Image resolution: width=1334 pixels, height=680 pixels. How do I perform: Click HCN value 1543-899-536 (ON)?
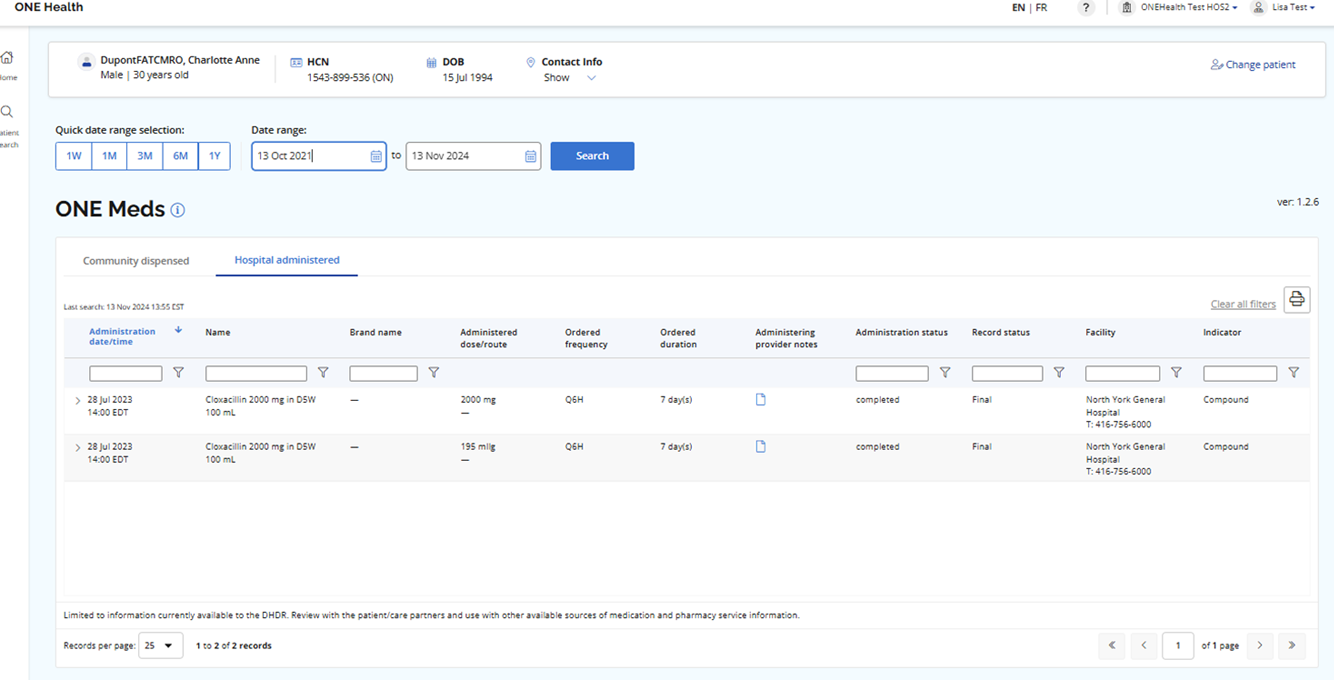[x=350, y=78]
